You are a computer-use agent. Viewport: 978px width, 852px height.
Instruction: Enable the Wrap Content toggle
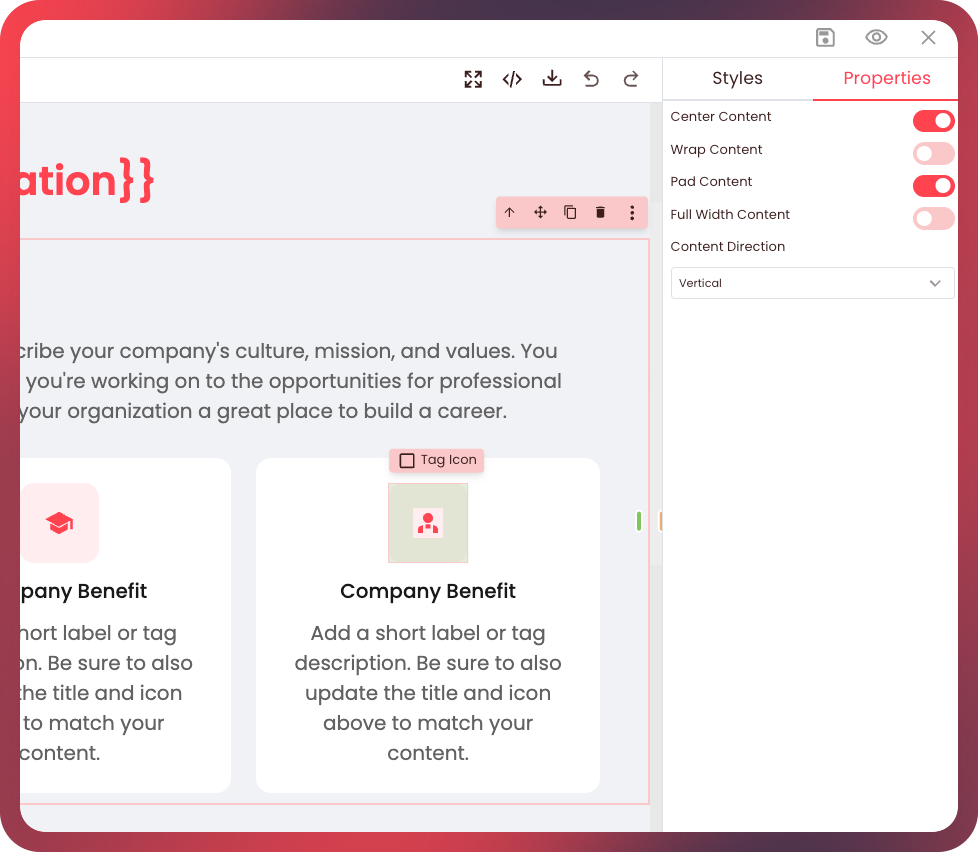[x=934, y=153]
